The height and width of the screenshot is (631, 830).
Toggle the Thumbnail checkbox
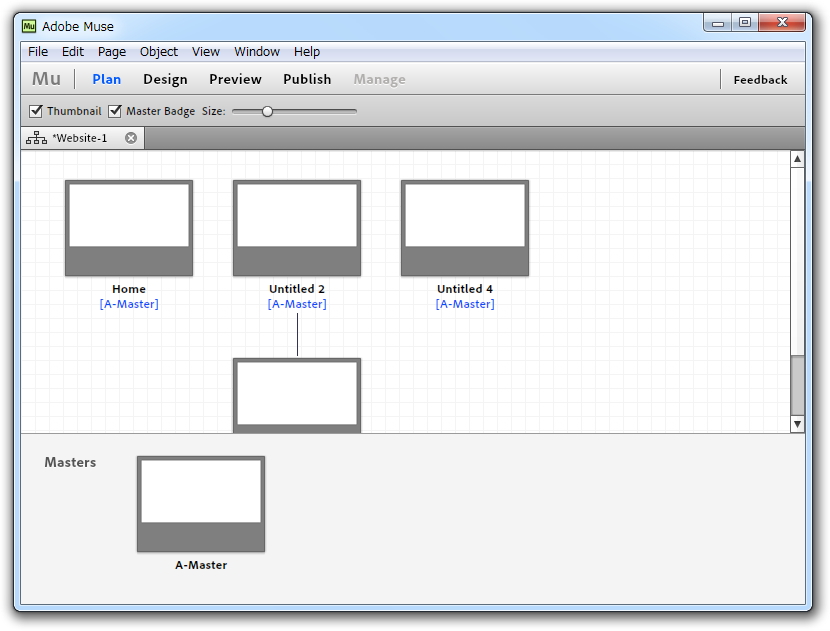pos(36,111)
